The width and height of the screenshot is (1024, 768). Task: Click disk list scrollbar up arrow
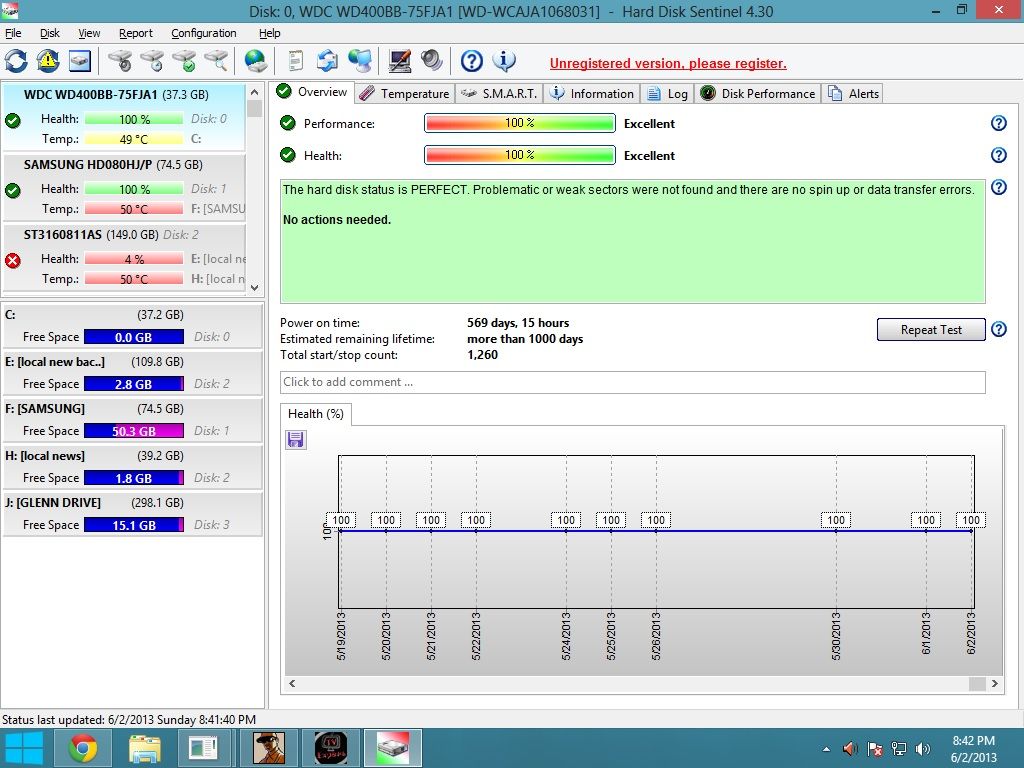click(x=255, y=92)
